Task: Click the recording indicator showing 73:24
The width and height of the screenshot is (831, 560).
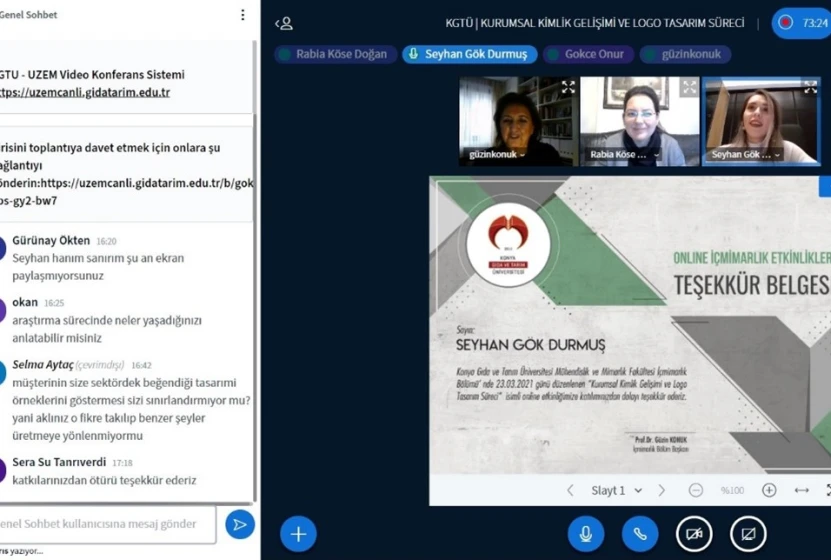Action: coord(801,23)
